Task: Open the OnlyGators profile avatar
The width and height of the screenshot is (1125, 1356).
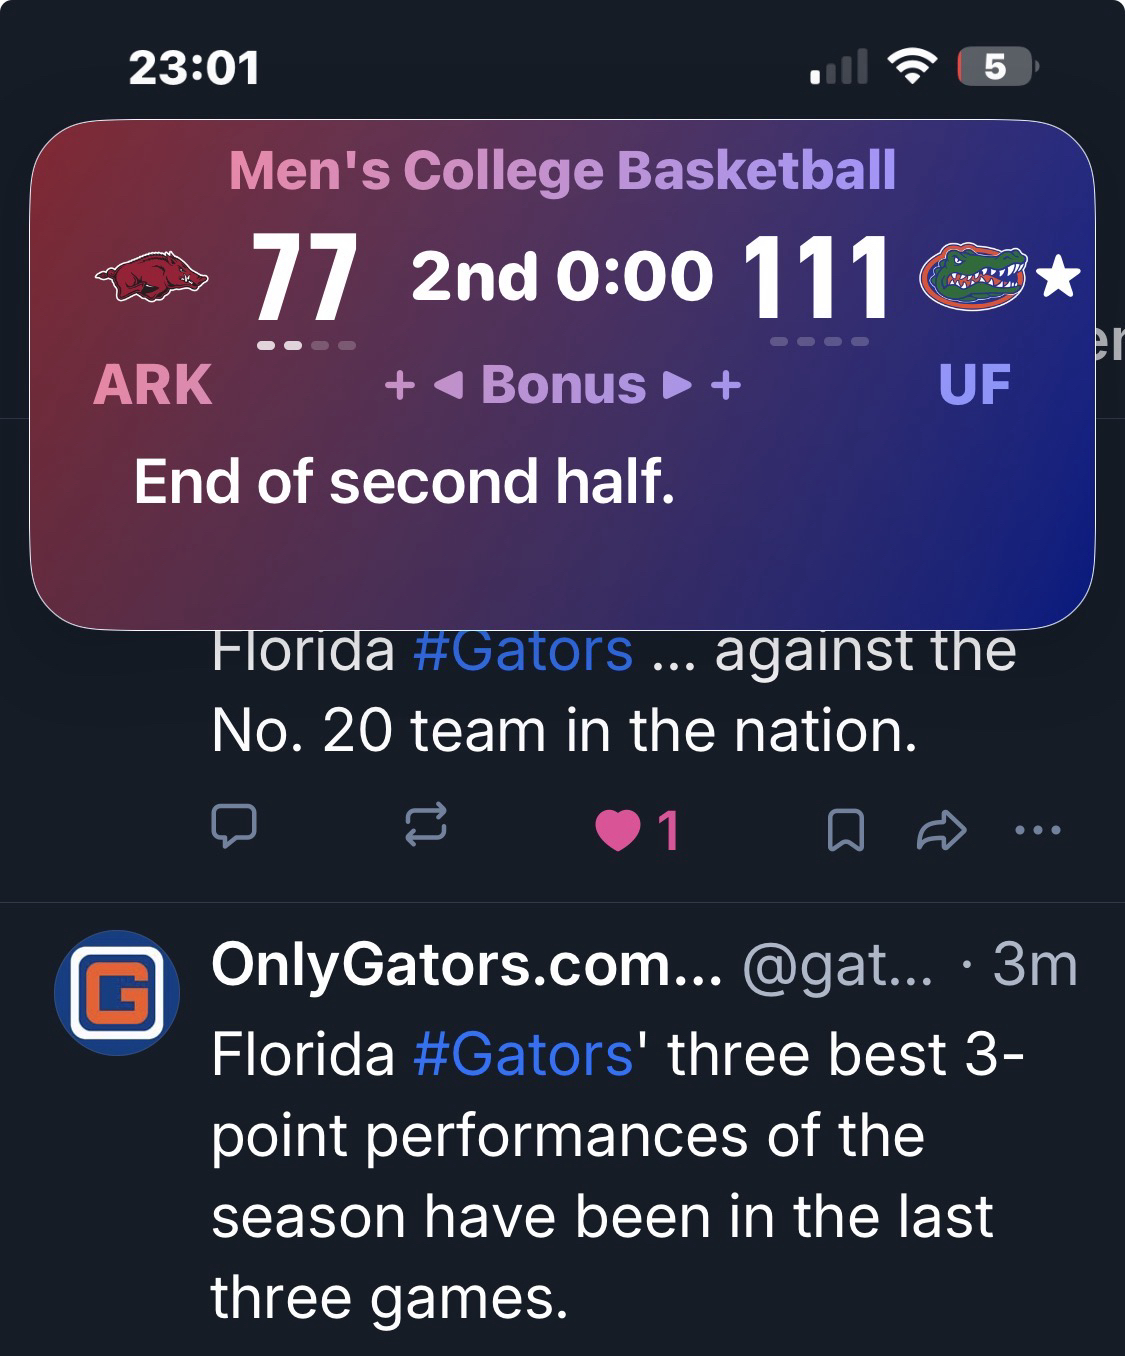Action: coord(116,992)
